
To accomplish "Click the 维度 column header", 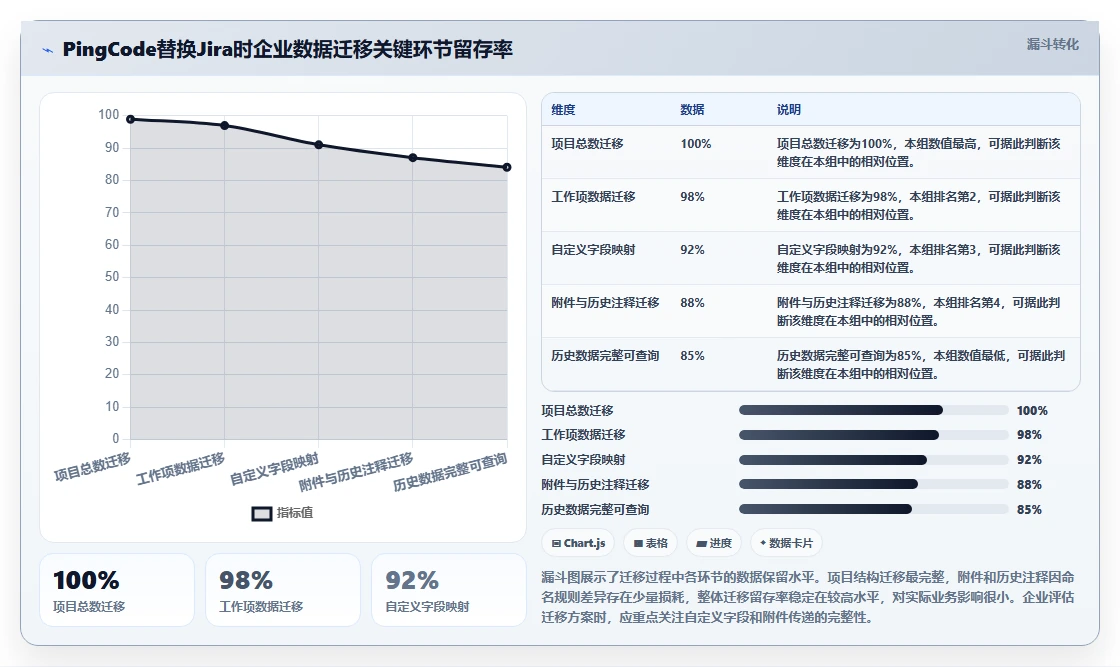I will (563, 110).
